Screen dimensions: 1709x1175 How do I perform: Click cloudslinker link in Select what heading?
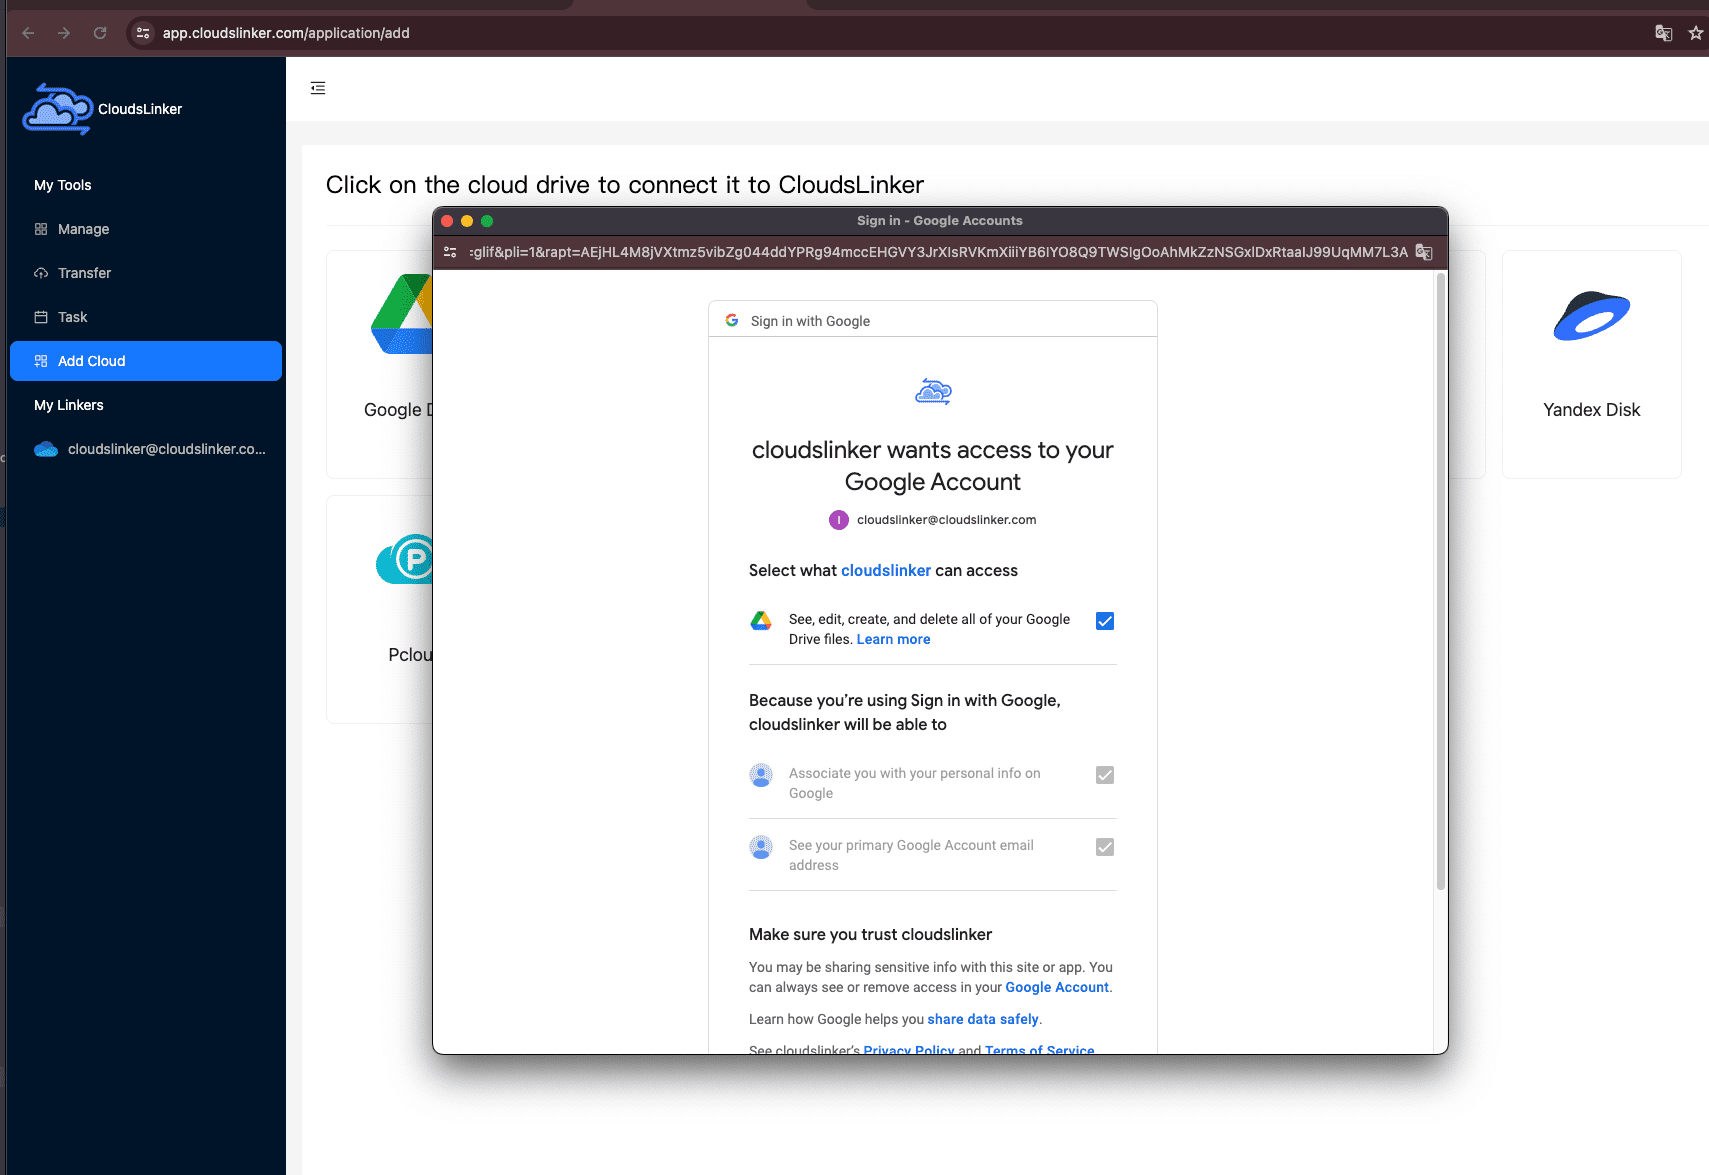tap(886, 570)
